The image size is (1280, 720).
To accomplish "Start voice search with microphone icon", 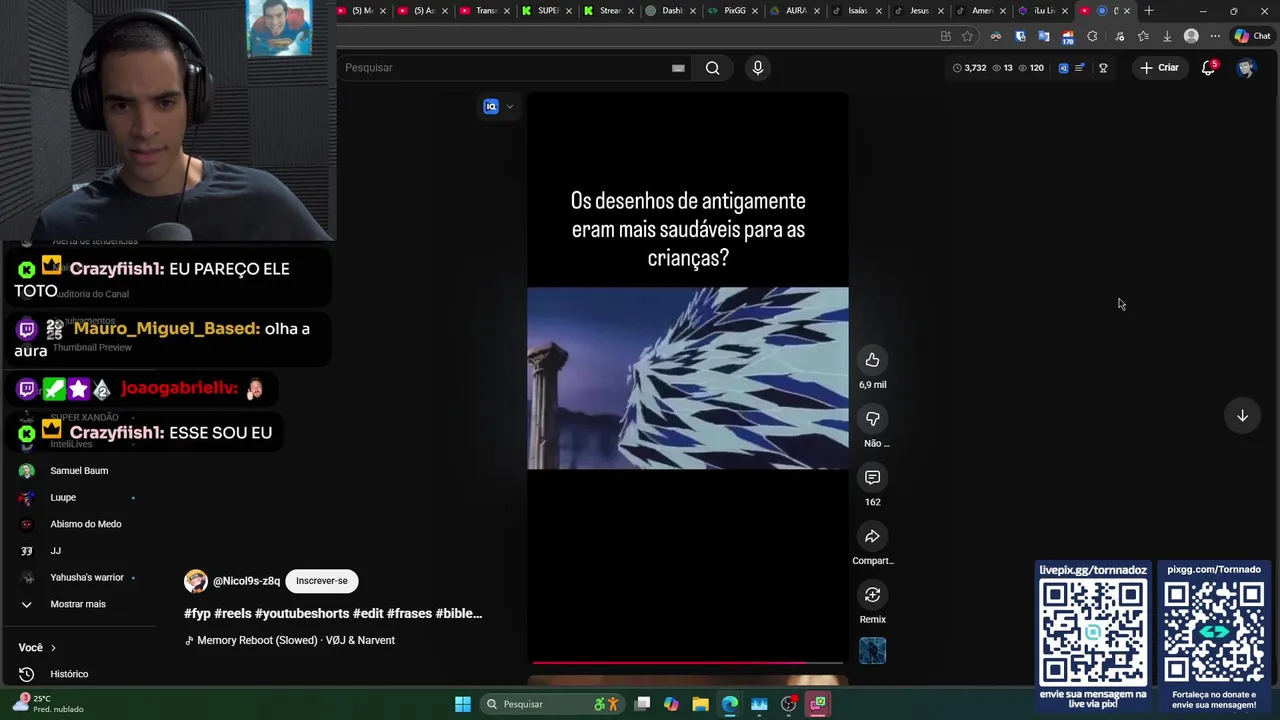I will click(x=757, y=68).
